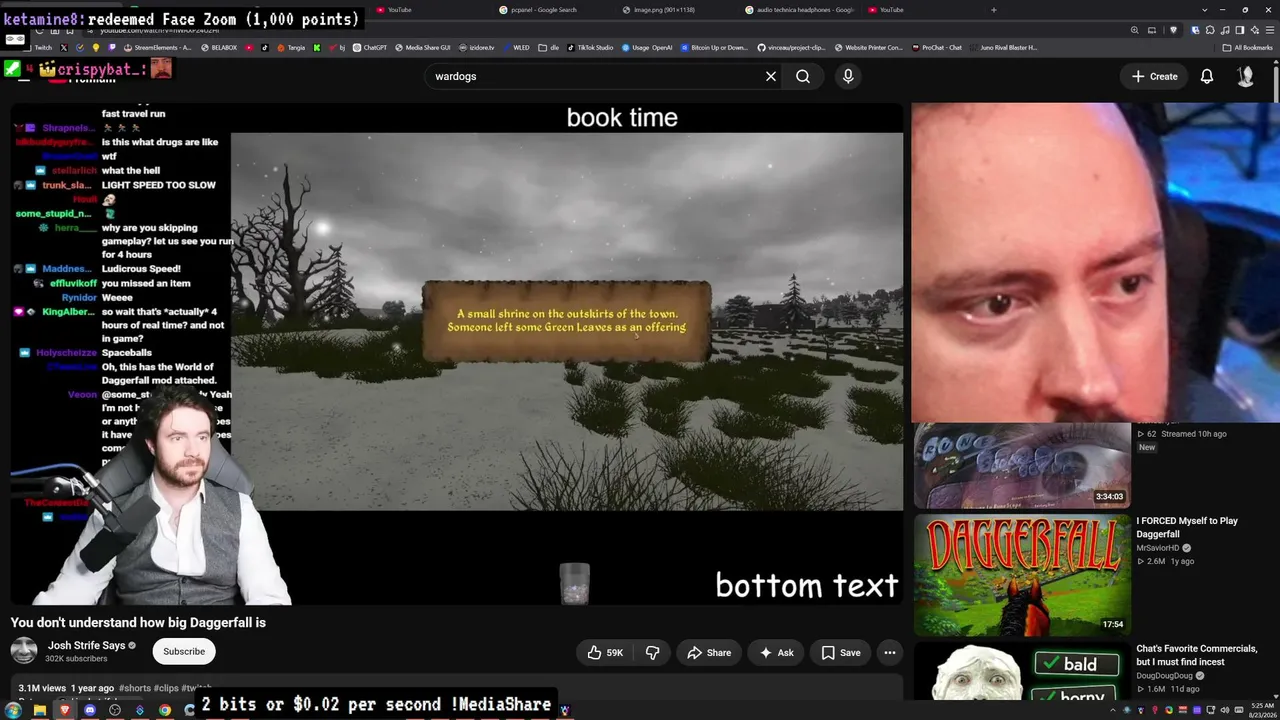Click the Create button
The height and width of the screenshot is (720, 1280).
coord(1155,76)
